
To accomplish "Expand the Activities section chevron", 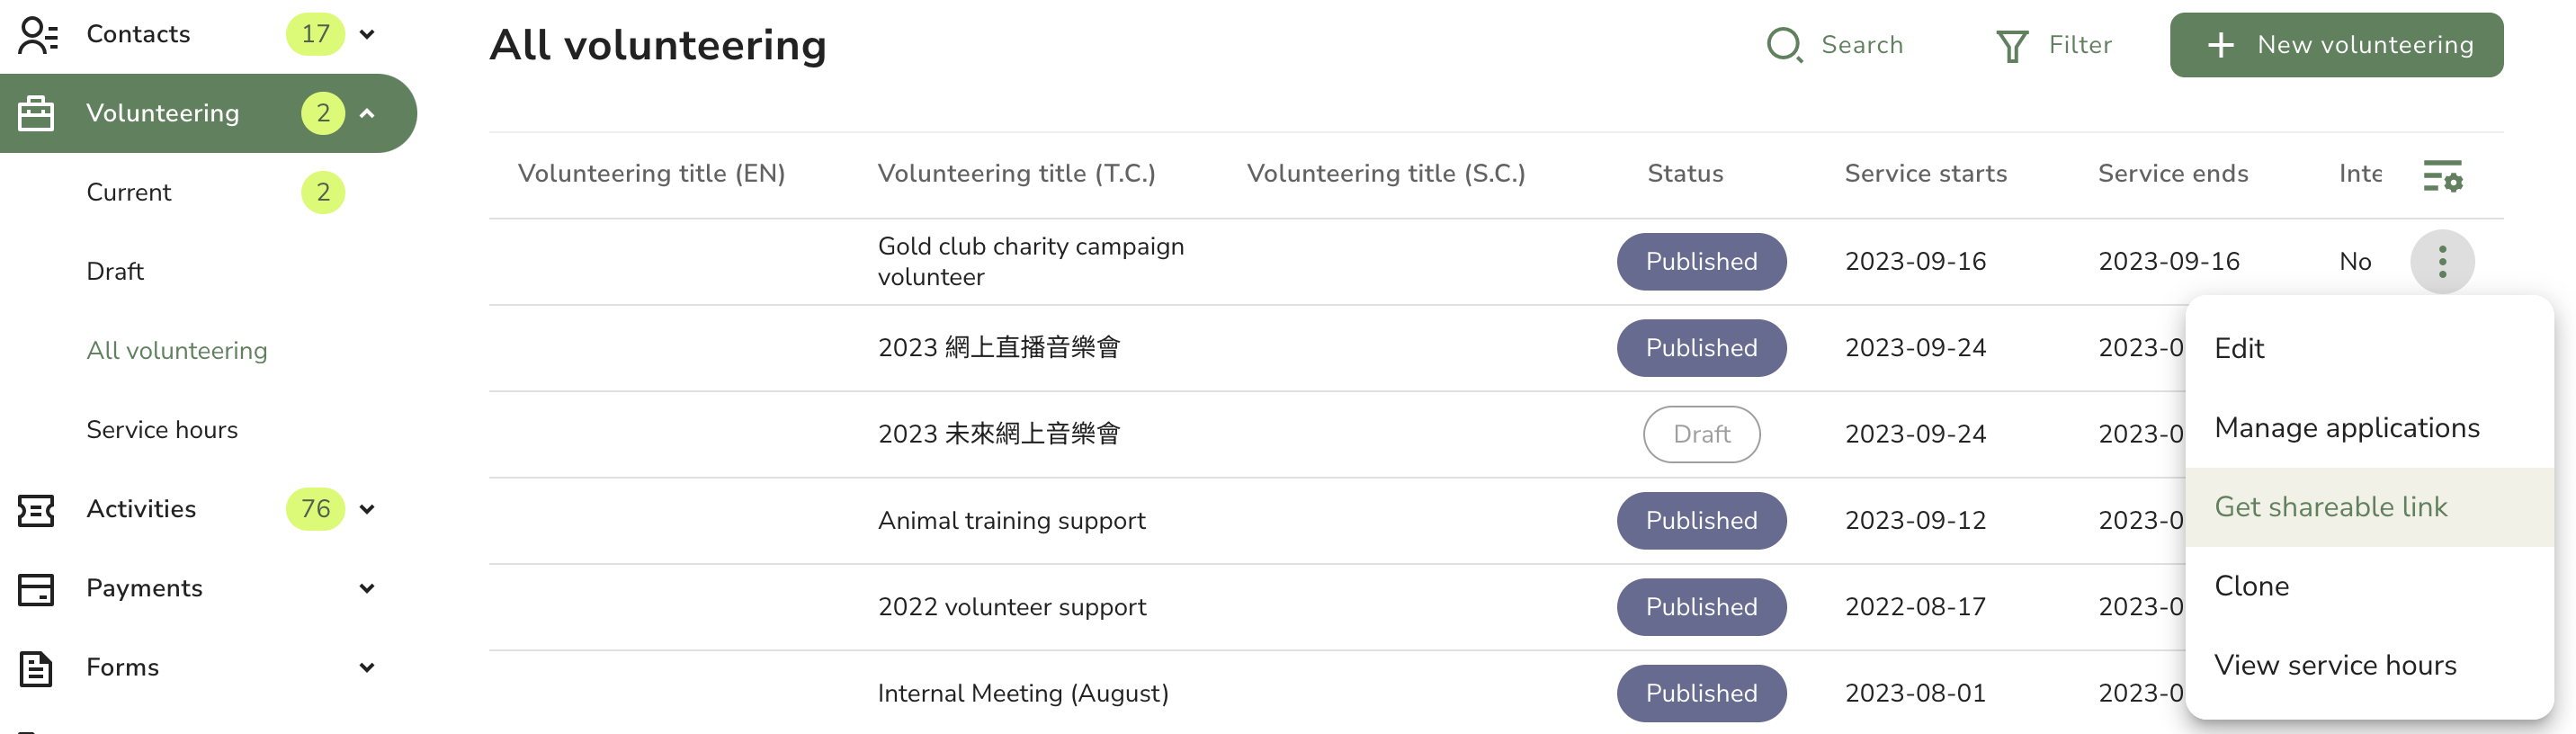I will point(367,509).
